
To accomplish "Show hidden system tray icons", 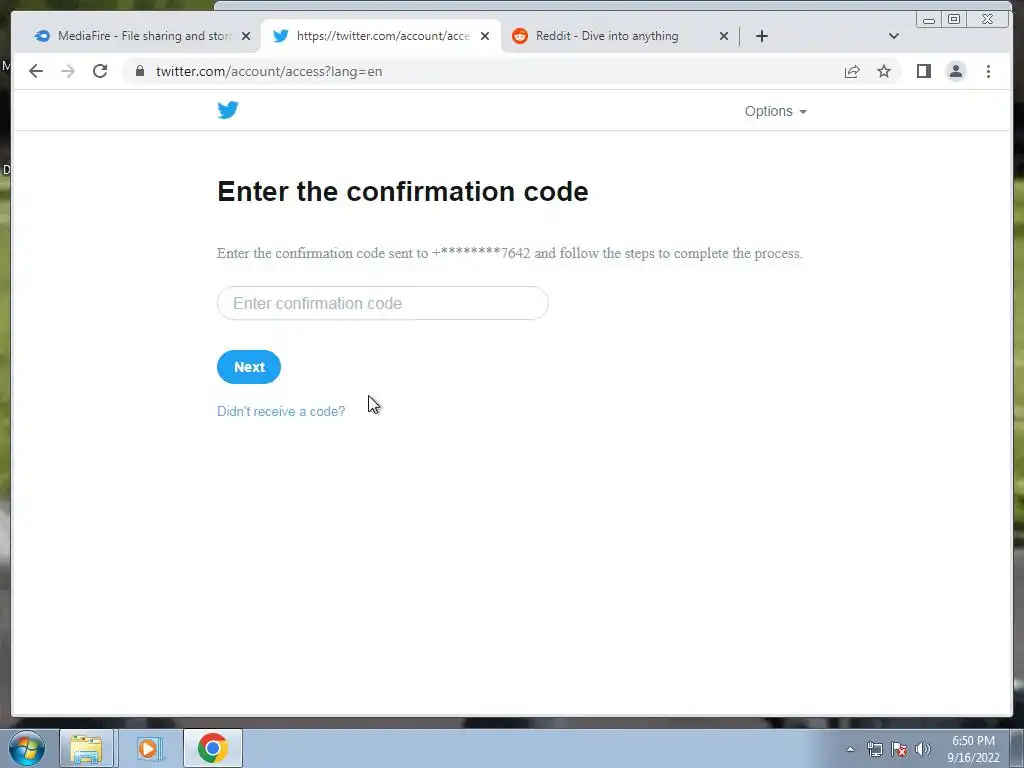I will point(850,749).
